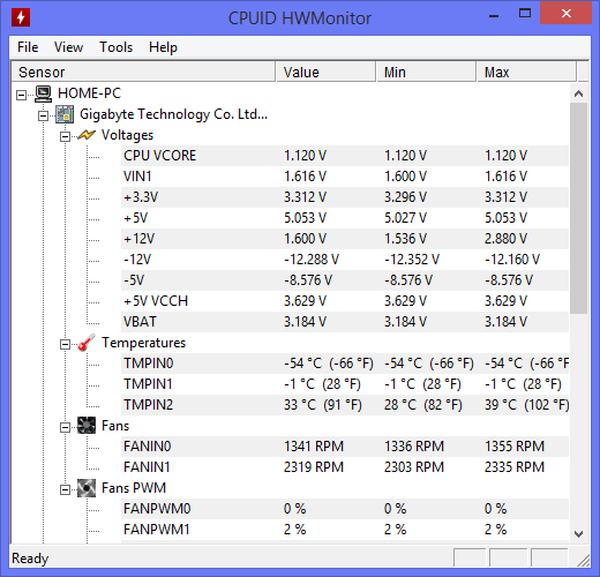
Task: Select the FANIN1 fan row
Action: tap(345, 467)
